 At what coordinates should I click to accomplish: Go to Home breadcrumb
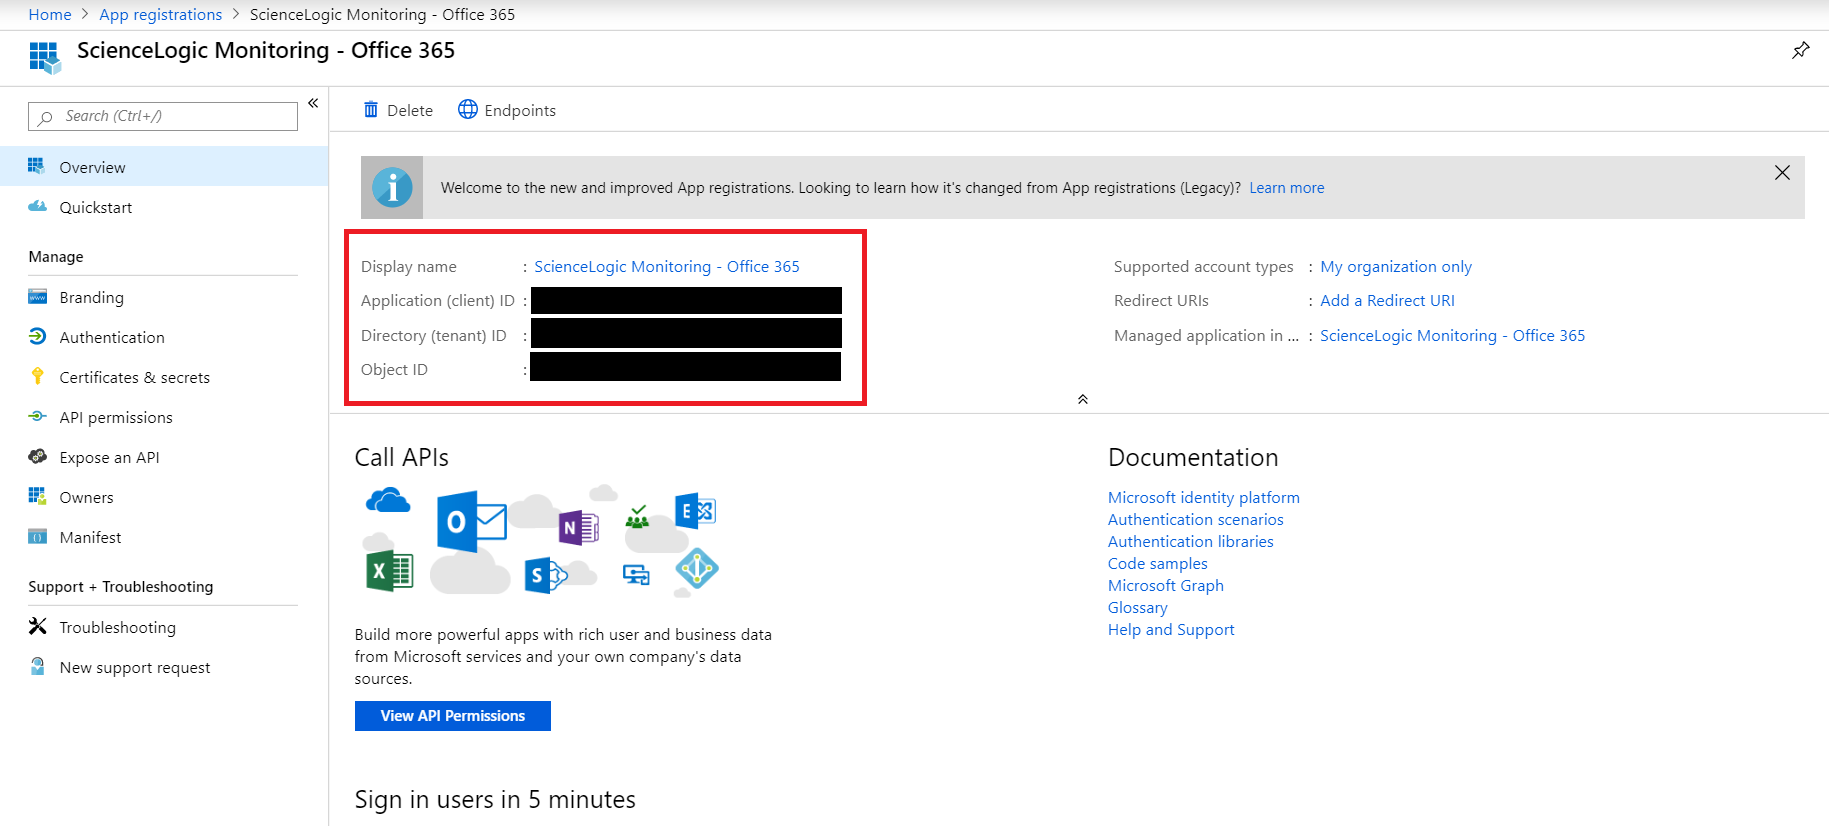click(x=50, y=14)
